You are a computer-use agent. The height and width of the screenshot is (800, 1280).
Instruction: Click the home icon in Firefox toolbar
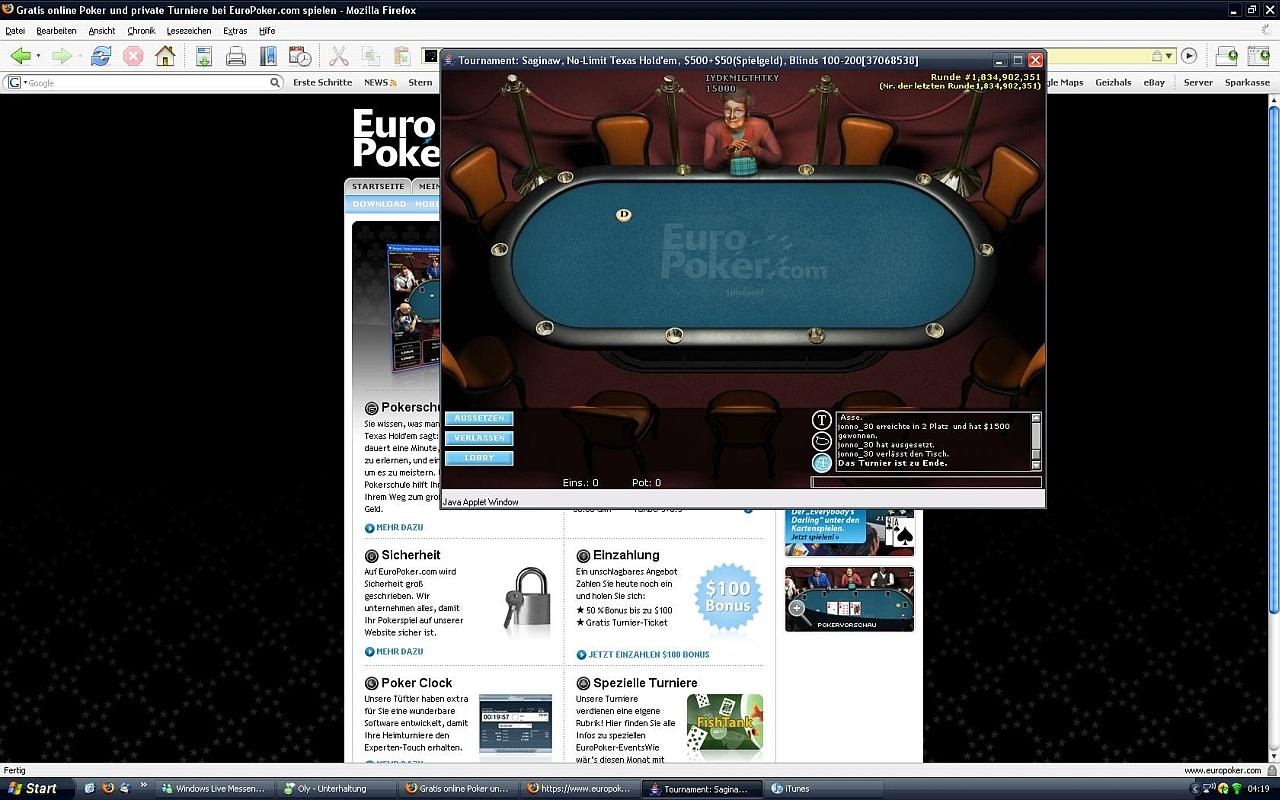[165, 56]
